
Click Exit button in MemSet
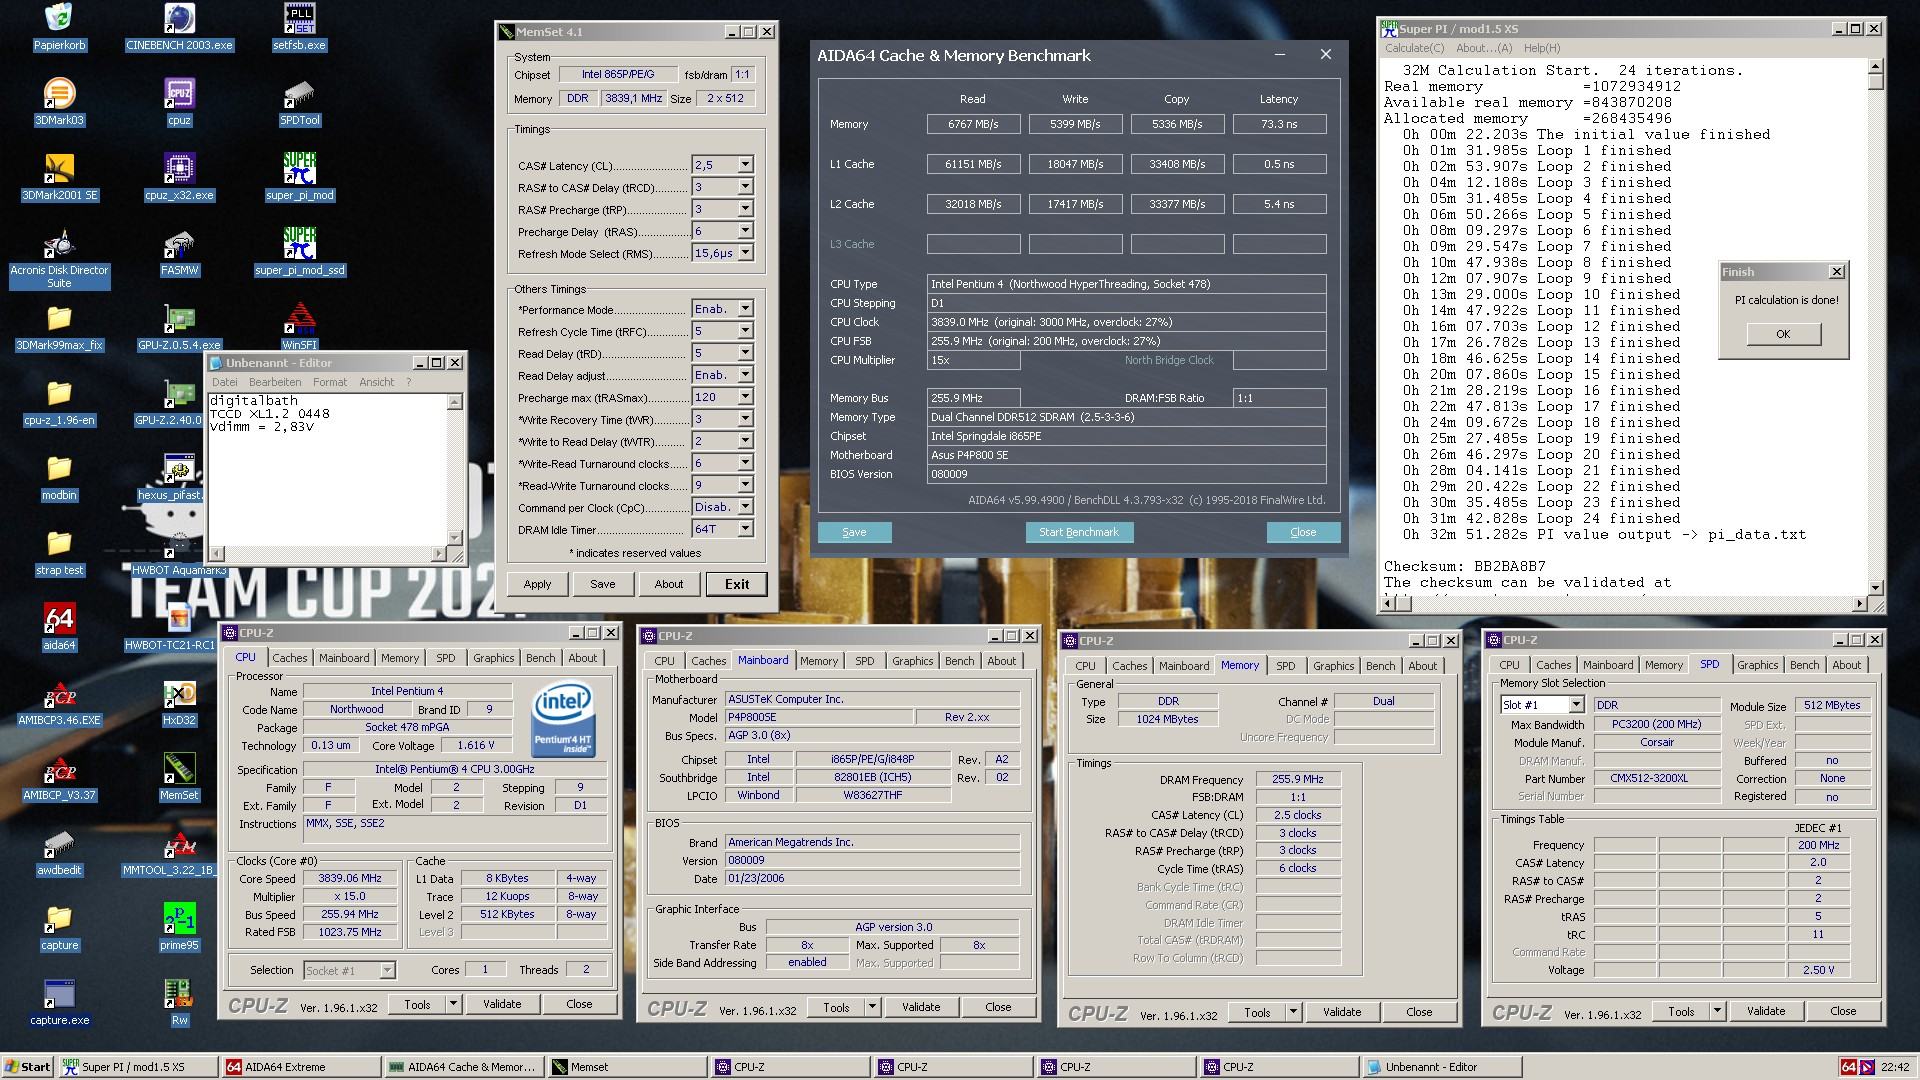737,584
